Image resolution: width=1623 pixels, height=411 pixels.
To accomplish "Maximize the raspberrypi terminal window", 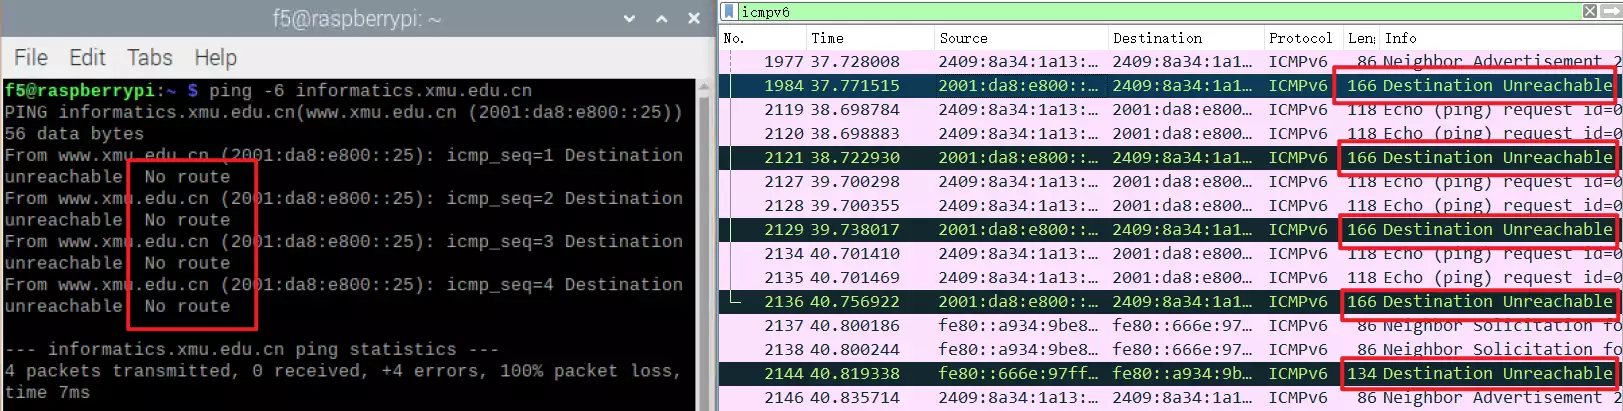I will pos(662,19).
